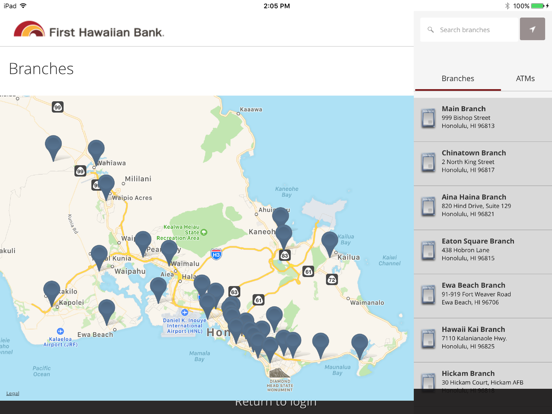This screenshot has width=552, height=414.
Task: Select the Main Branch building icon
Action: point(428,118)
